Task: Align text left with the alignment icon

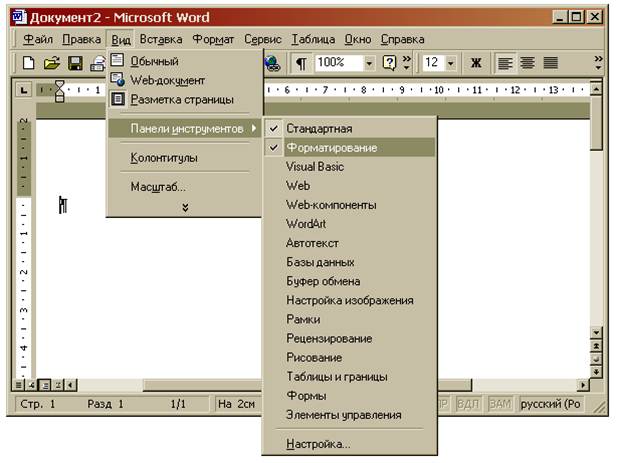Action: 505,63
